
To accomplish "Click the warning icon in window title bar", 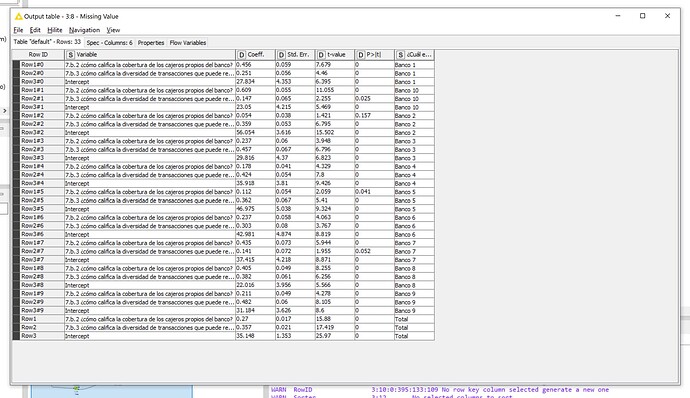I will (18, 16).
